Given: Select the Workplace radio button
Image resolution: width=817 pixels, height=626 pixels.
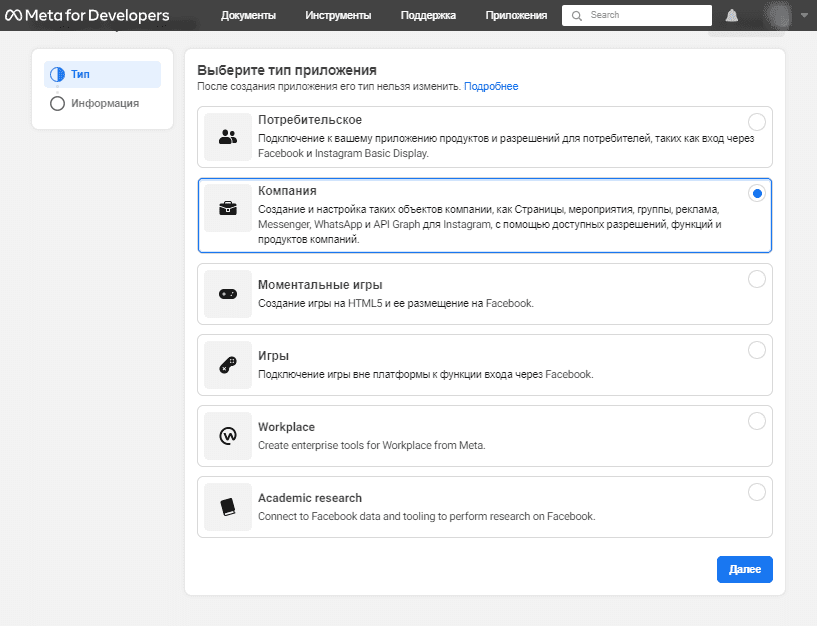Looking at the screenshot, I should pos(757,421).
